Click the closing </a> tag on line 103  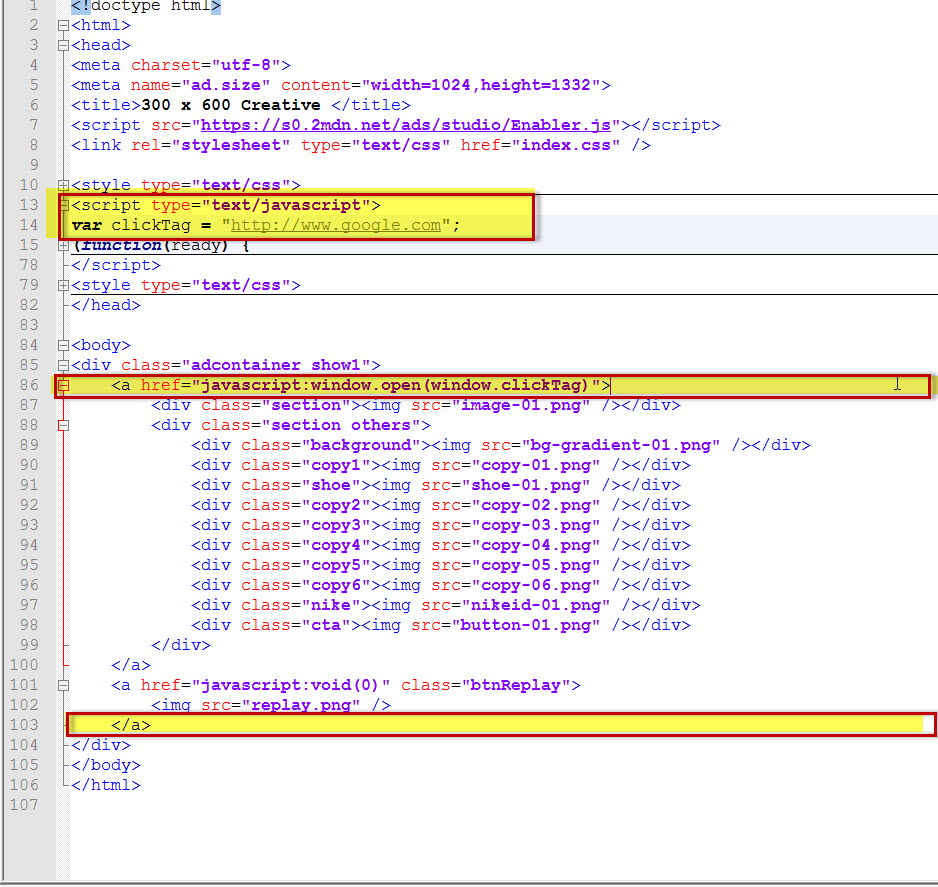click(x=131, y=726)
